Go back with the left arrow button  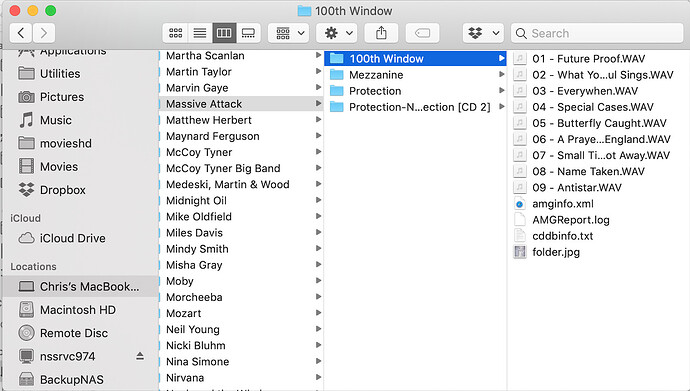[21, 33]
